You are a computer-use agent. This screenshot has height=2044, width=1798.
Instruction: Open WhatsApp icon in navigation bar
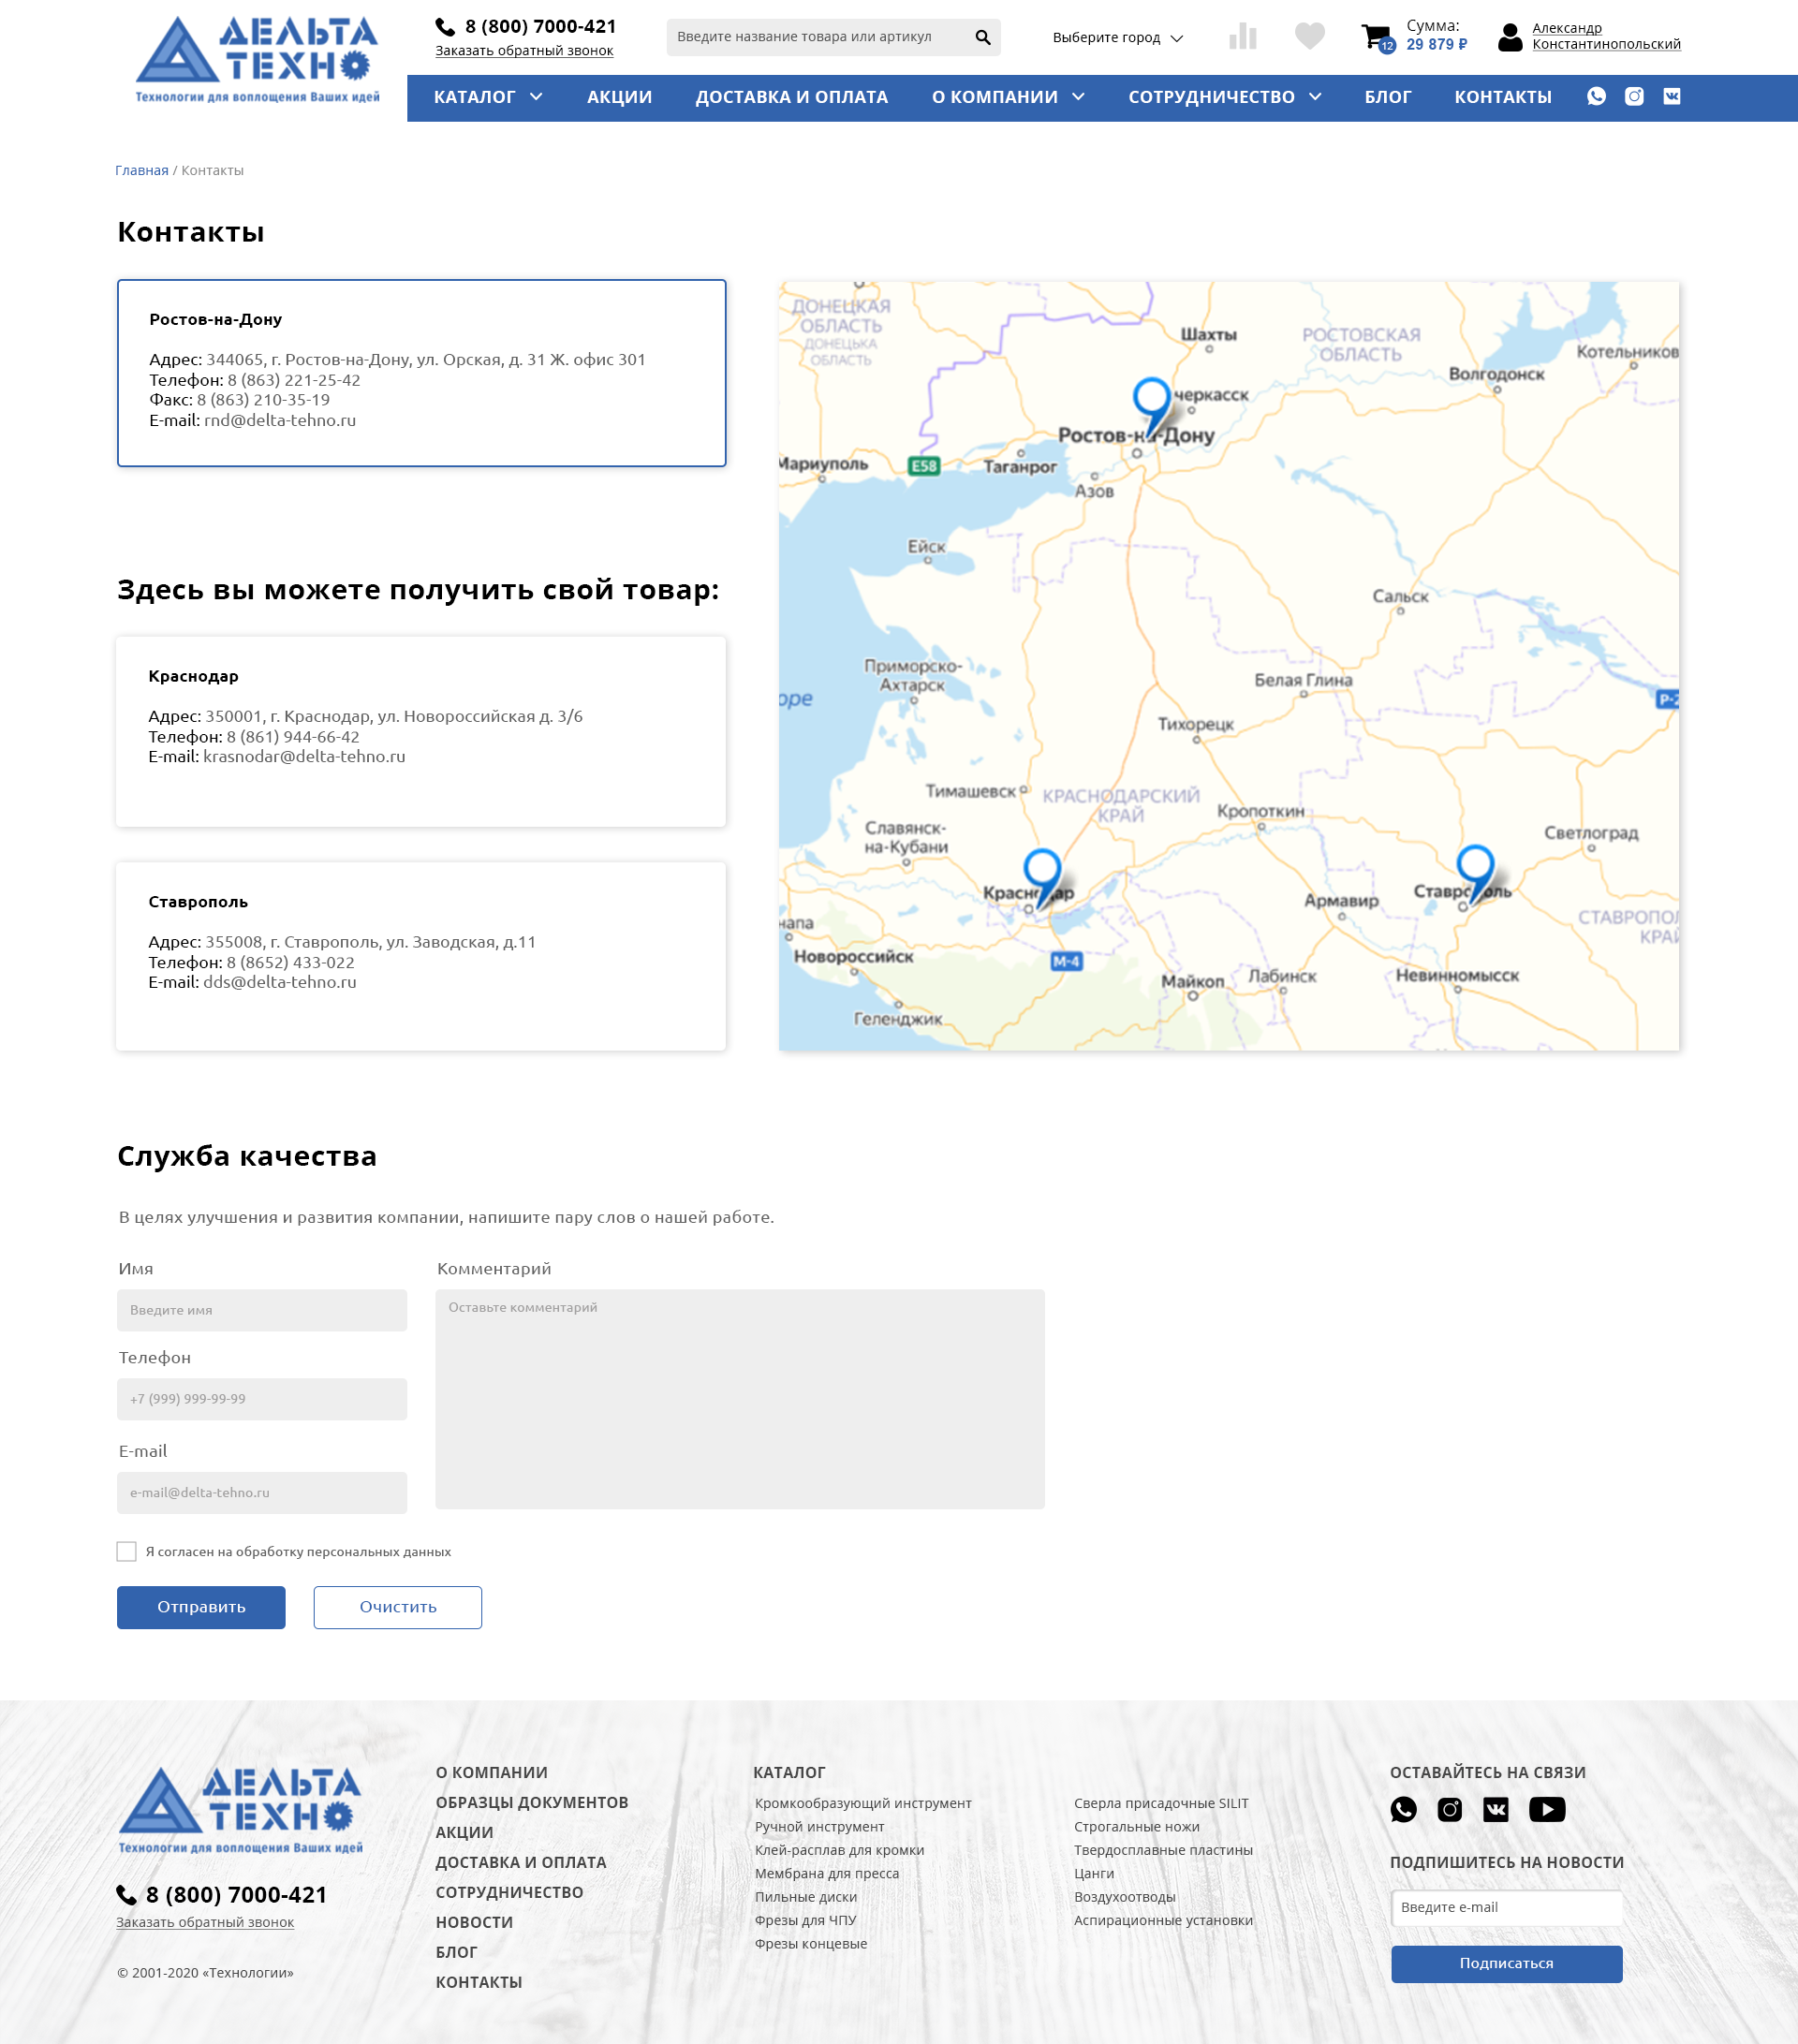(1596, 96)
